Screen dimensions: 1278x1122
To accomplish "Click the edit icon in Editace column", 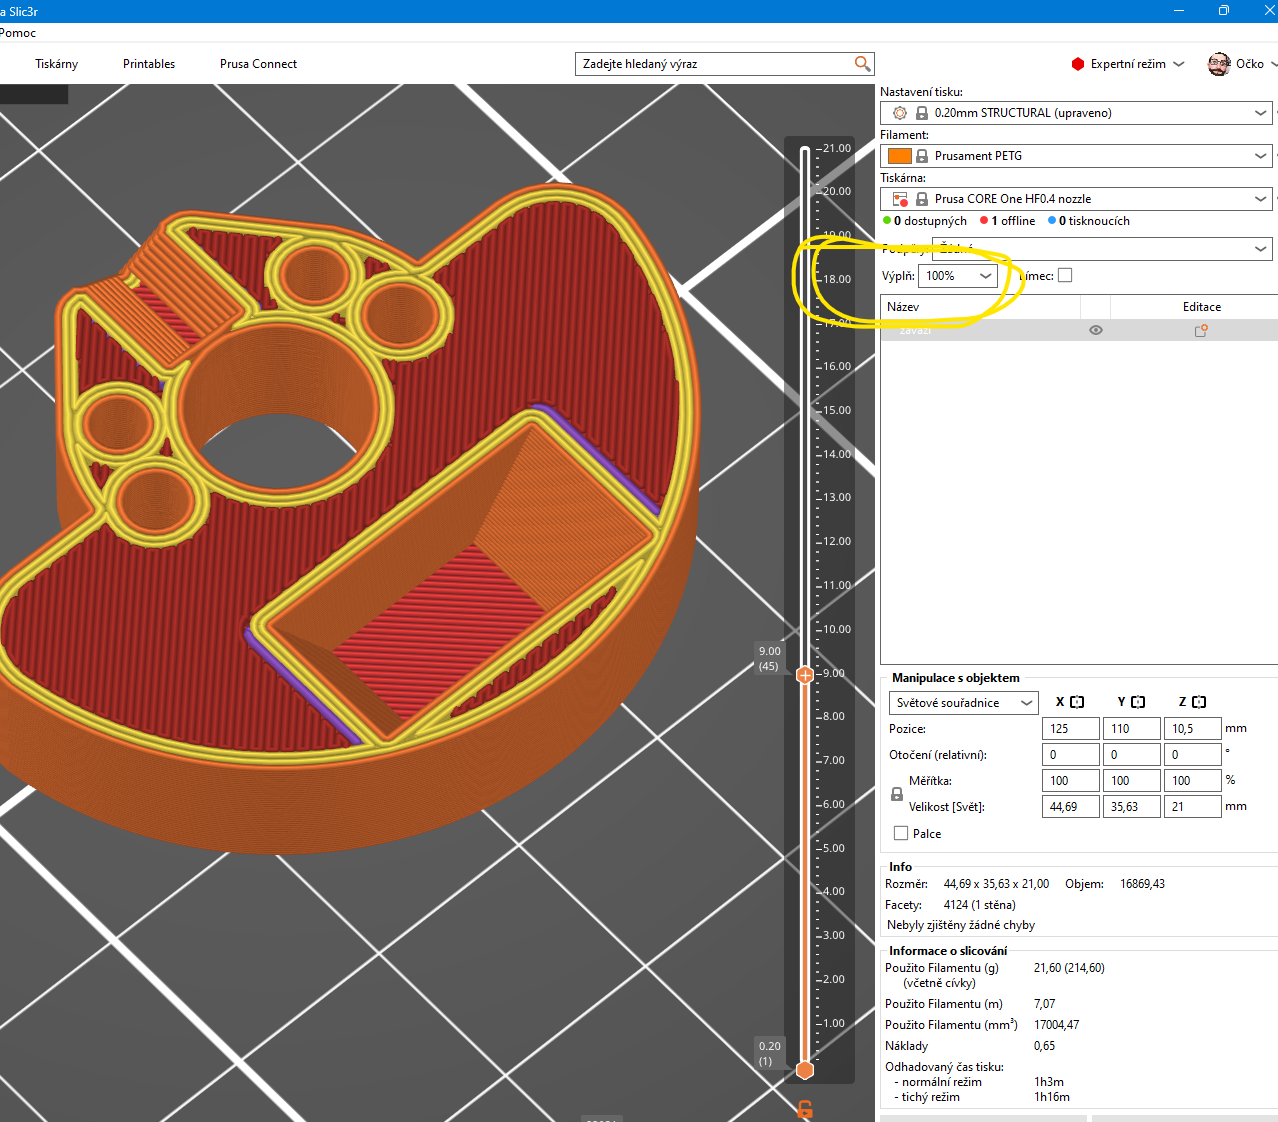I will (x=1201, y=331).
